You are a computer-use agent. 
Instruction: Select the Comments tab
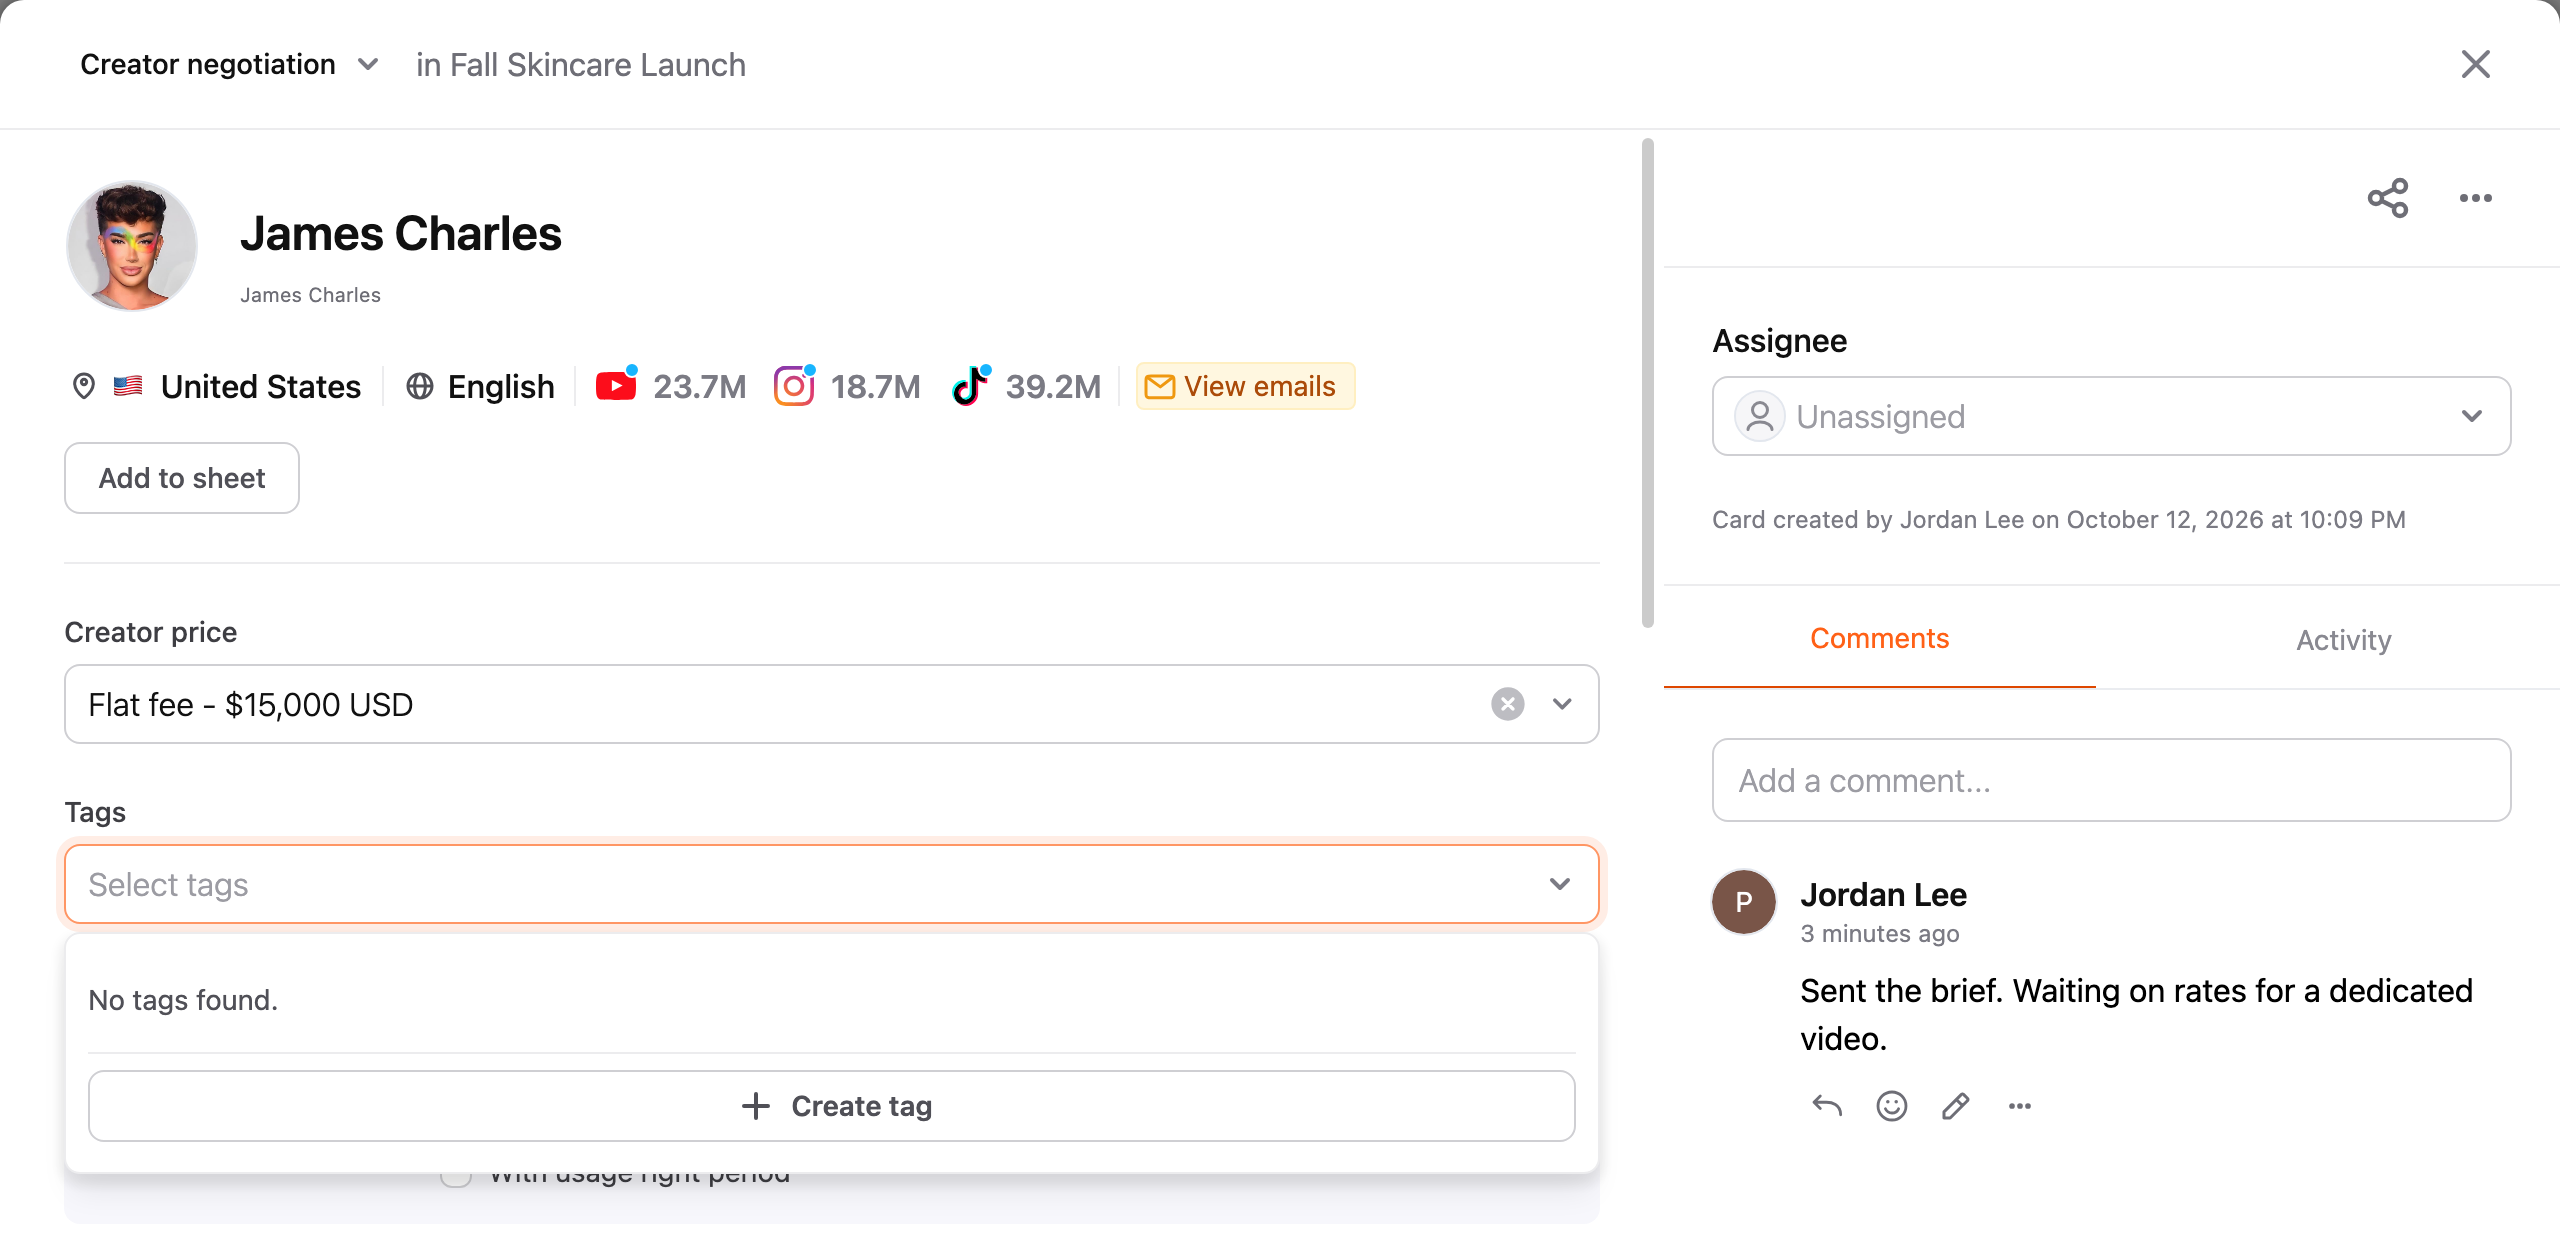point(1880,638)
